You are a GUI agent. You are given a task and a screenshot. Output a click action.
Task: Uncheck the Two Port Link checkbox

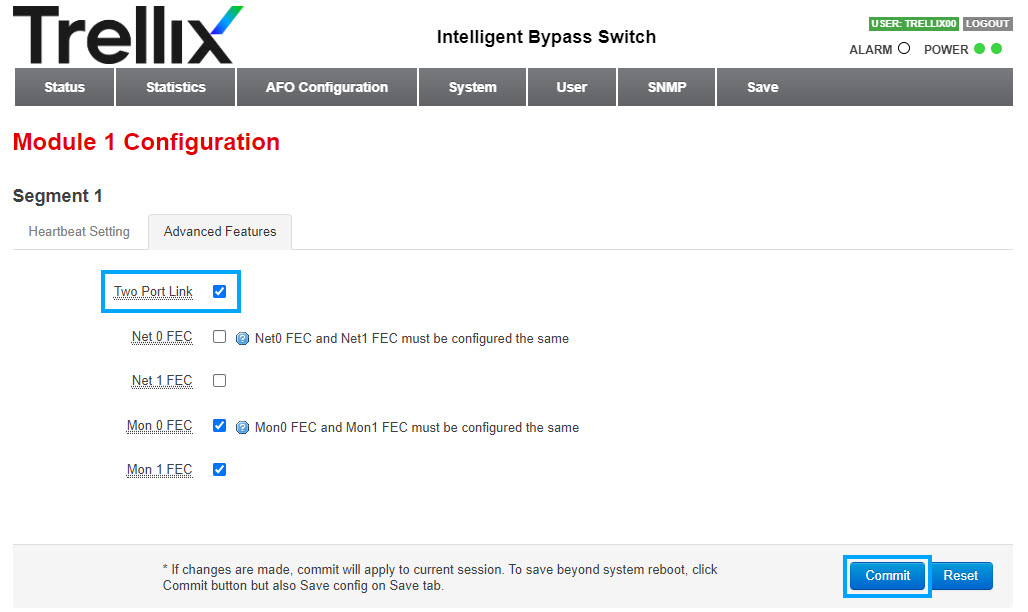tap(220, 291)
